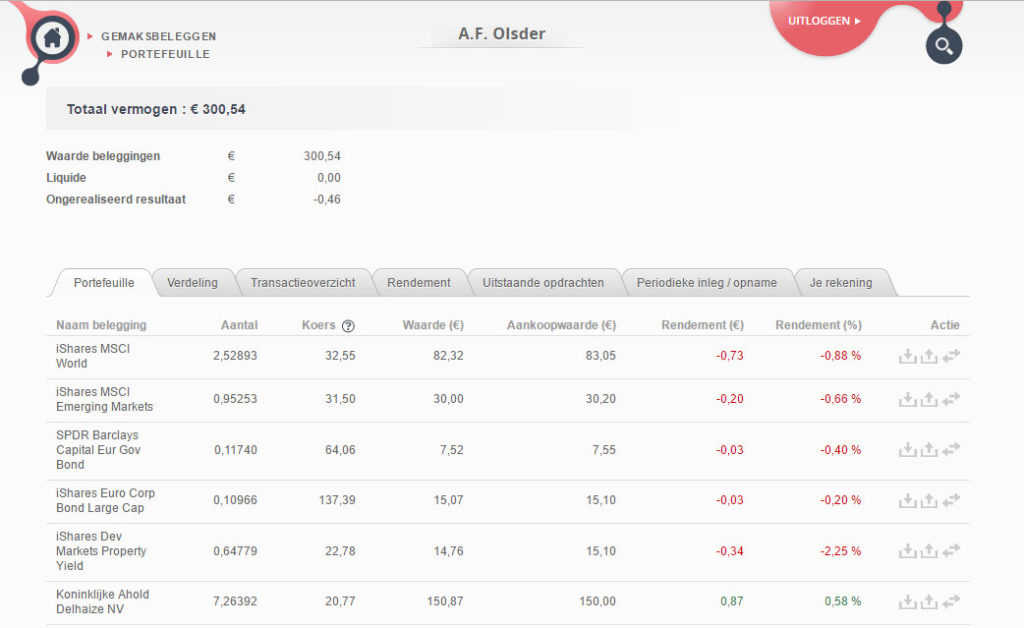The width and height of the screenshot is (1024, 628).
Task: Click the Koers help question mark icon
Action: click(348, 326)
